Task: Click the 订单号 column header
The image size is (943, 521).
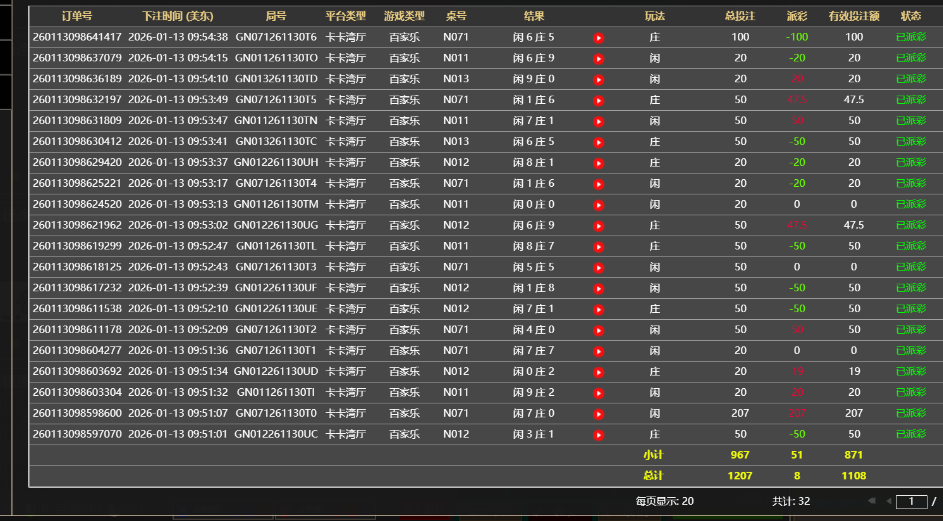Action: pos(77,16)
